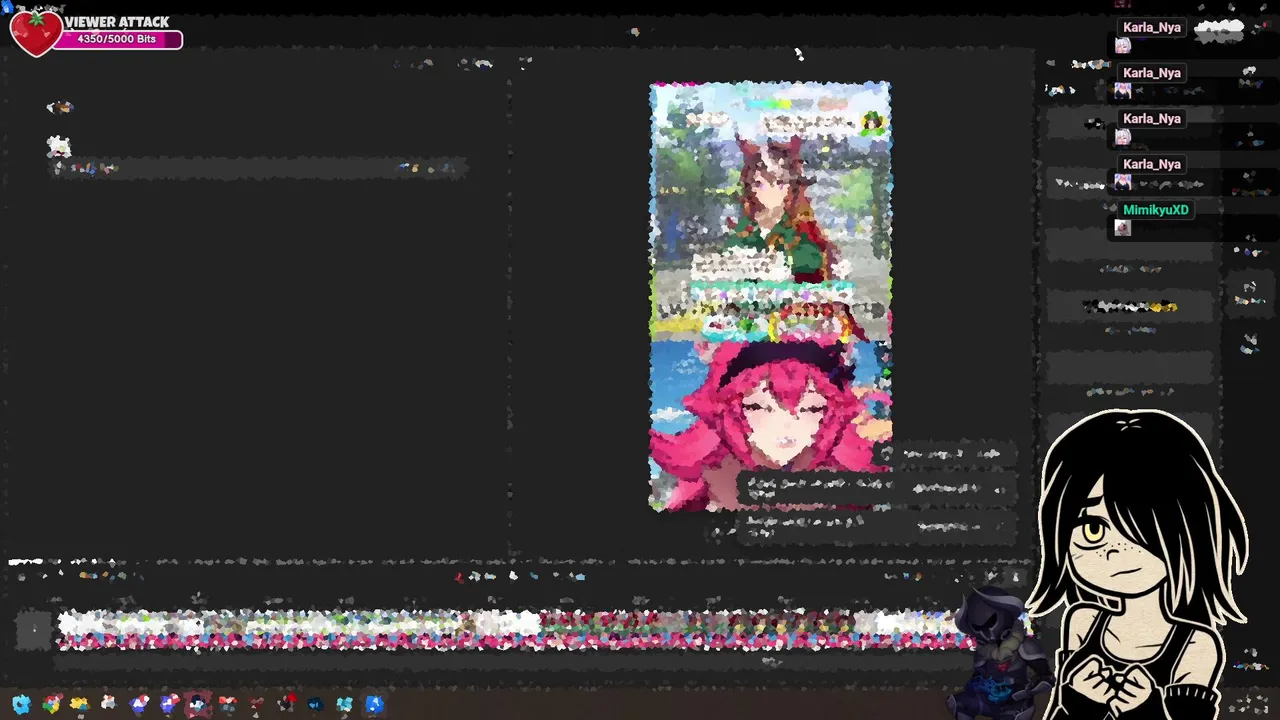Open the multicolor Chrome icon on taskbar
The width and height of the screenshot is (1280, 720).
(51, 704)
